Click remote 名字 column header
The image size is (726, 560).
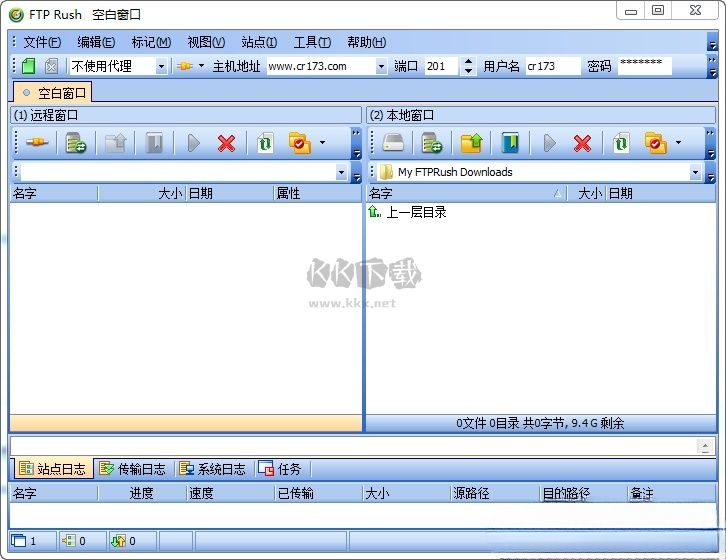54,193
